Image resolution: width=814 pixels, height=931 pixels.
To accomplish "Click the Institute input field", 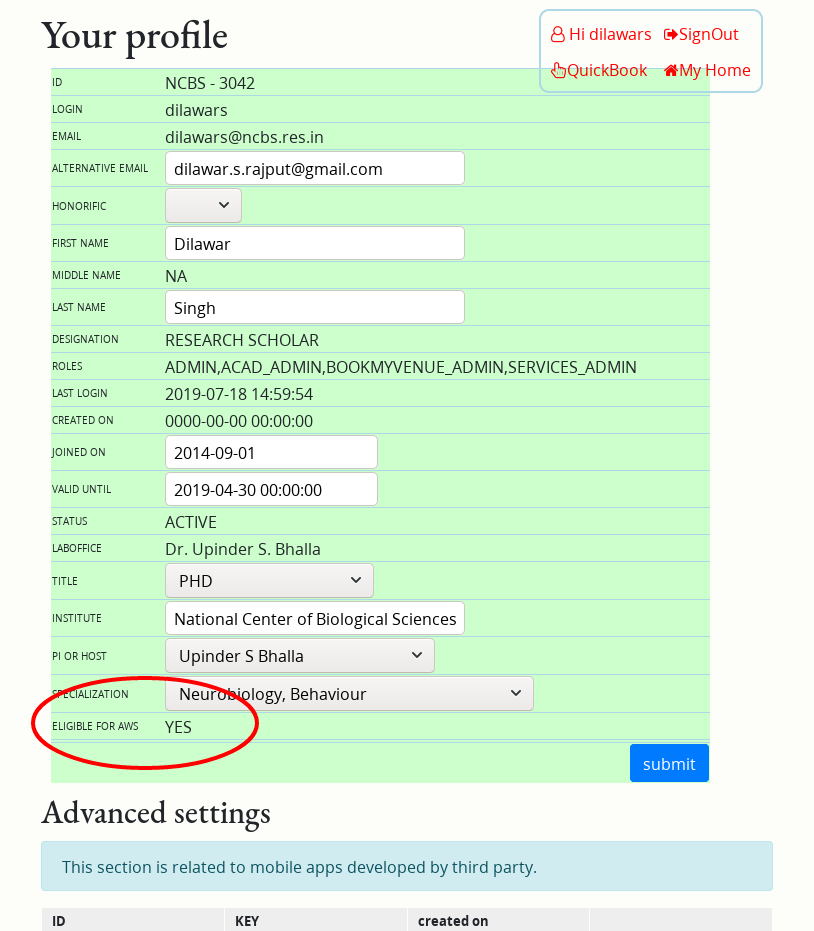I will (x=315, y=619).
